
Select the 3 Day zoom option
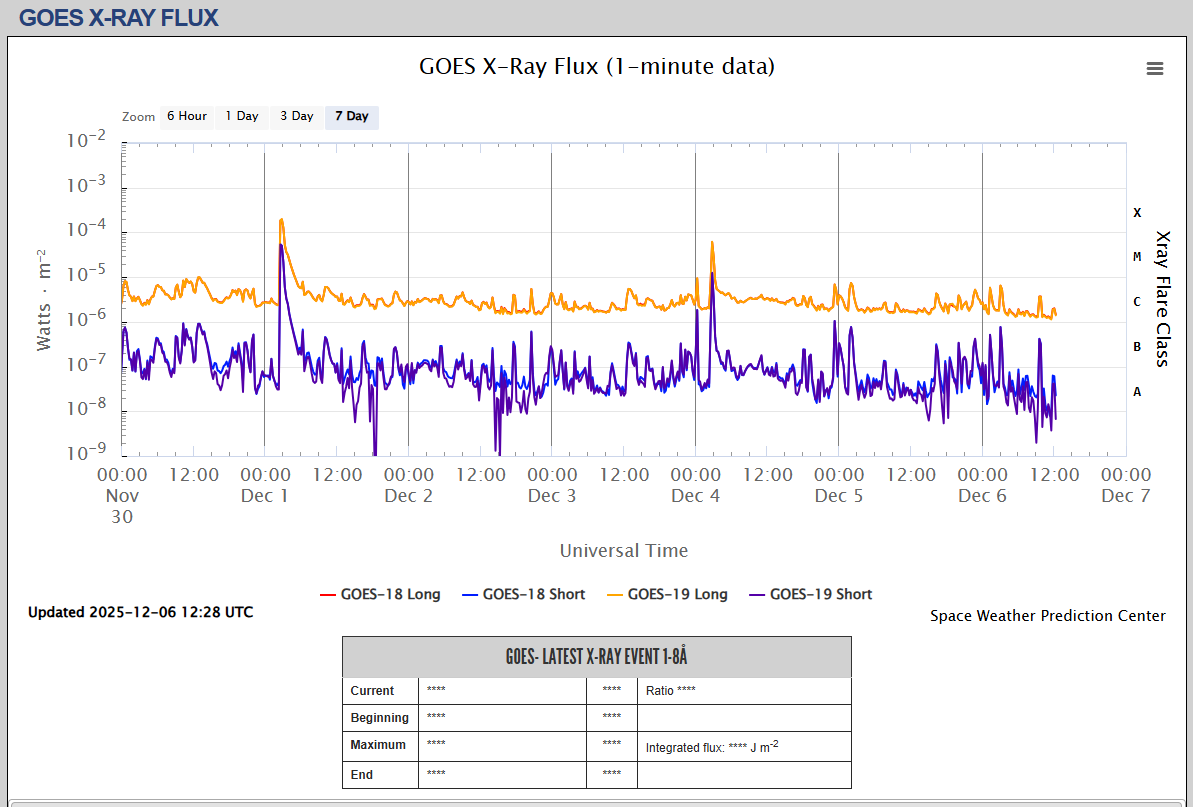point(297,116)
